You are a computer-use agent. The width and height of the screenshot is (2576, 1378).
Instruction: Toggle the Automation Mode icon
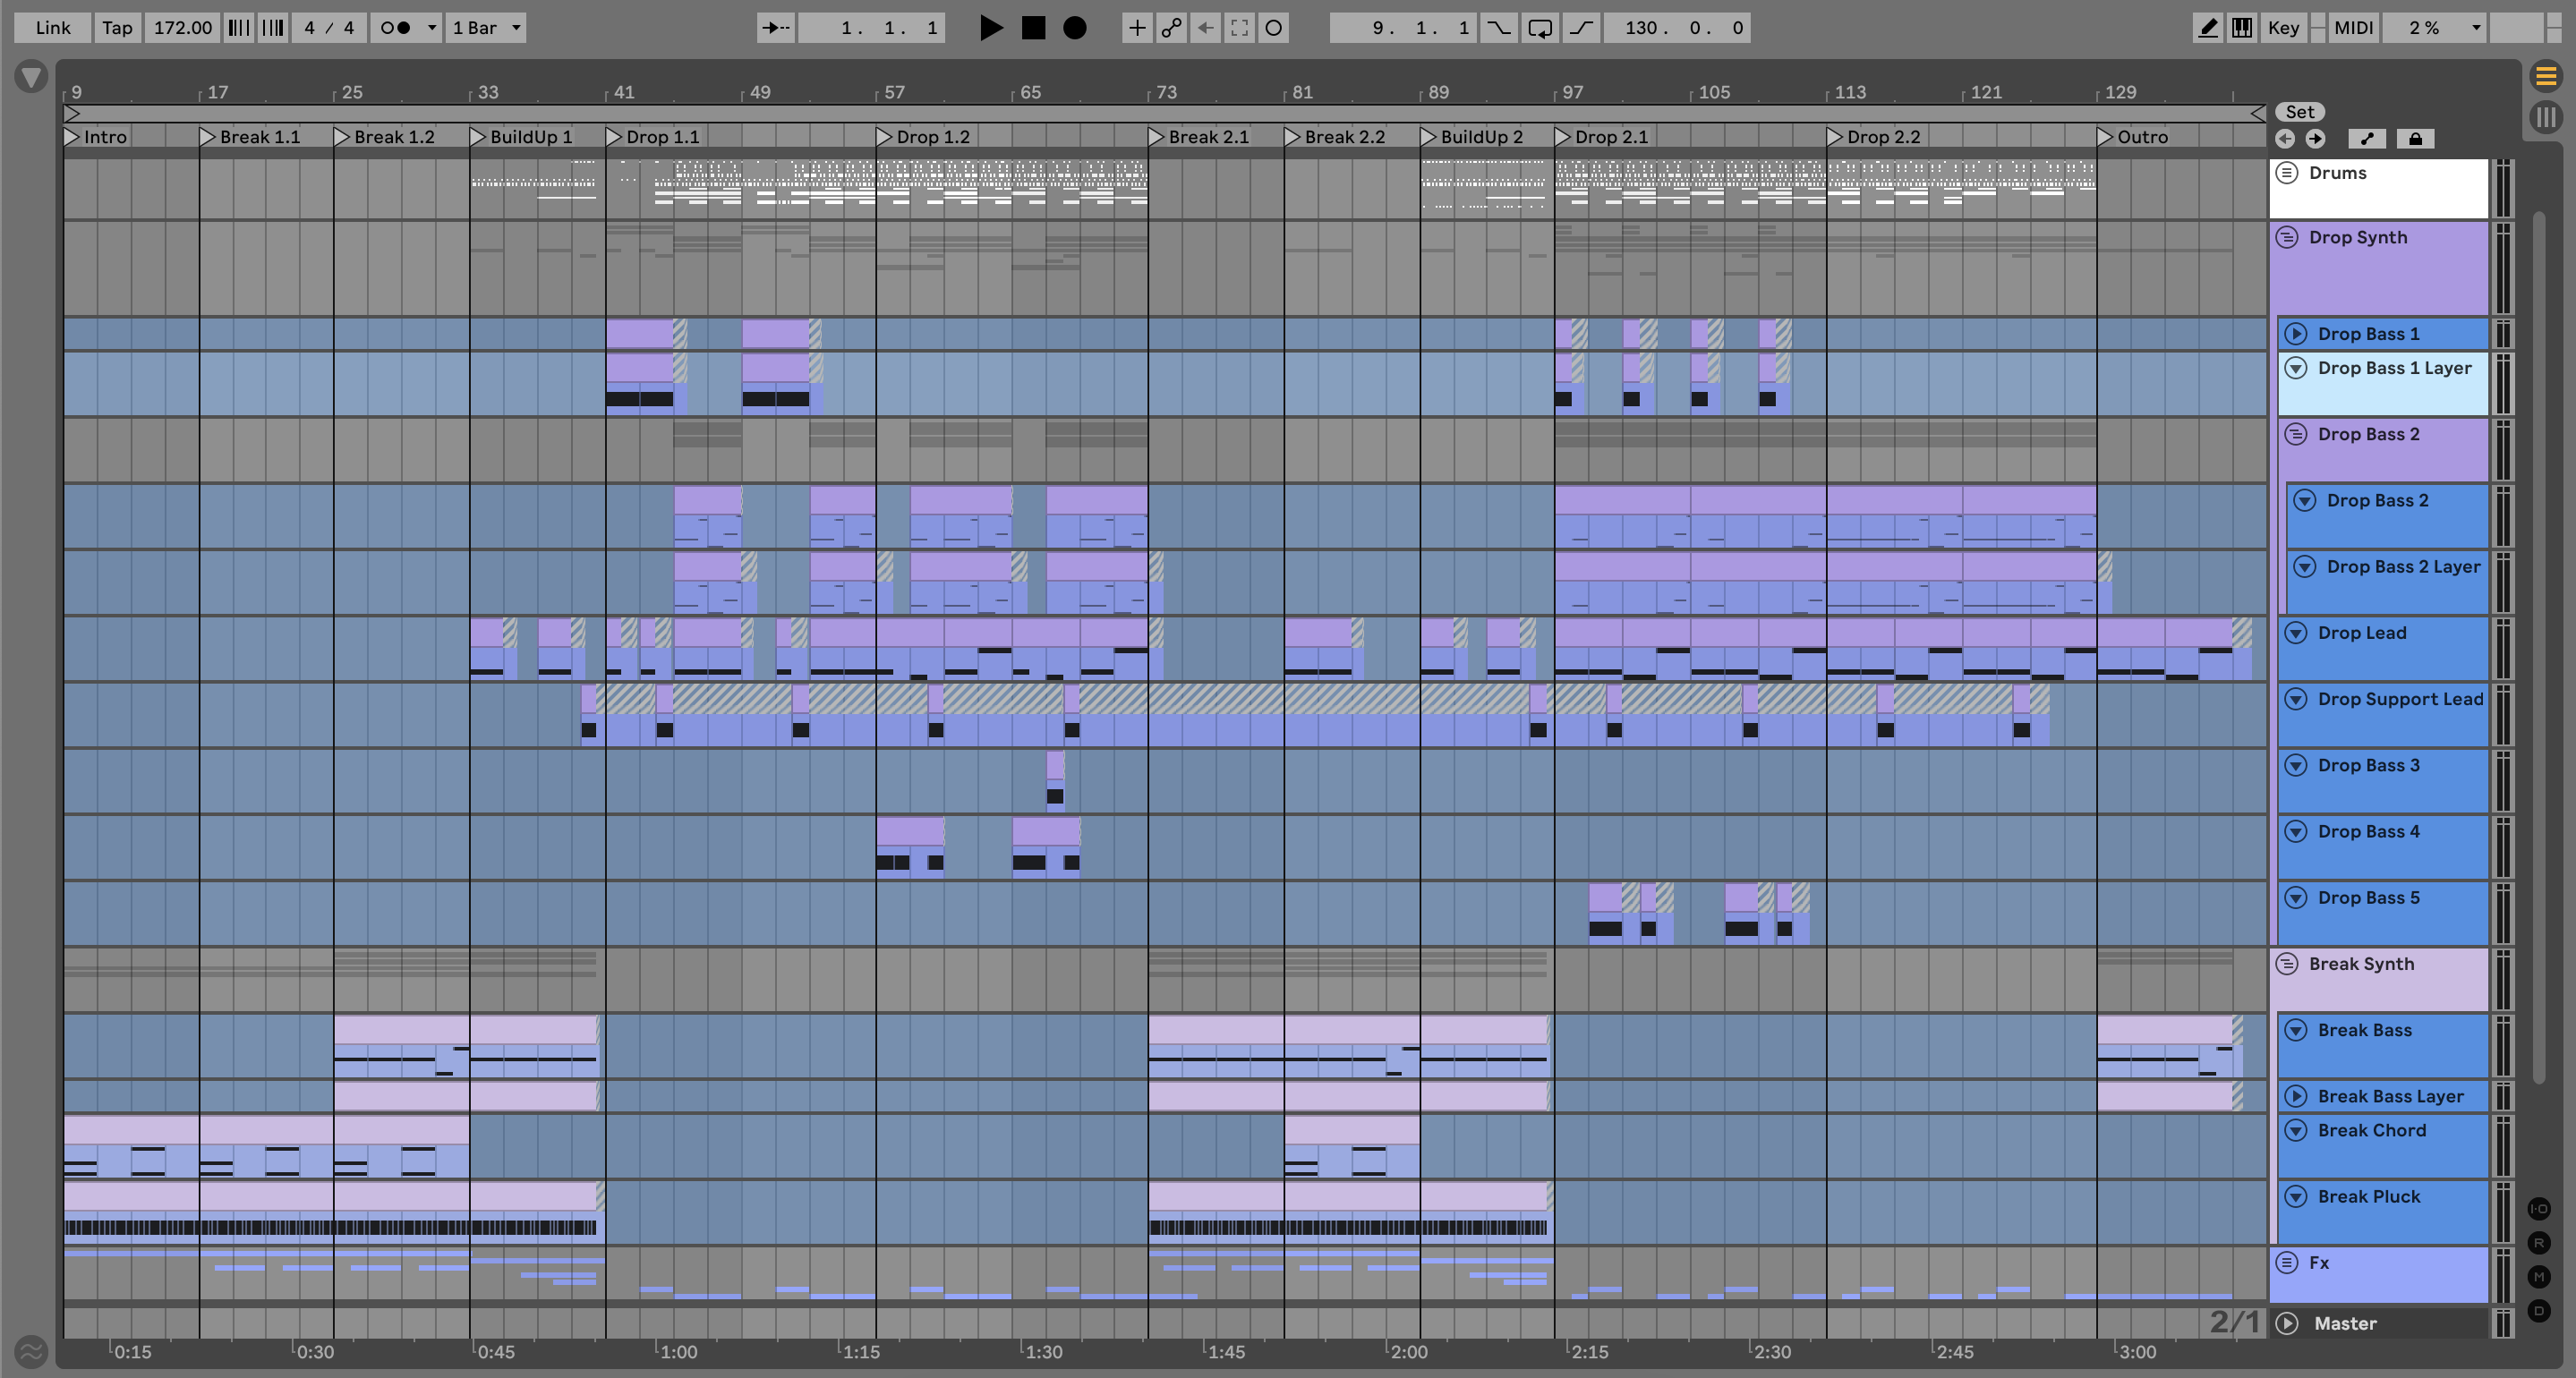click(2367, 139)
